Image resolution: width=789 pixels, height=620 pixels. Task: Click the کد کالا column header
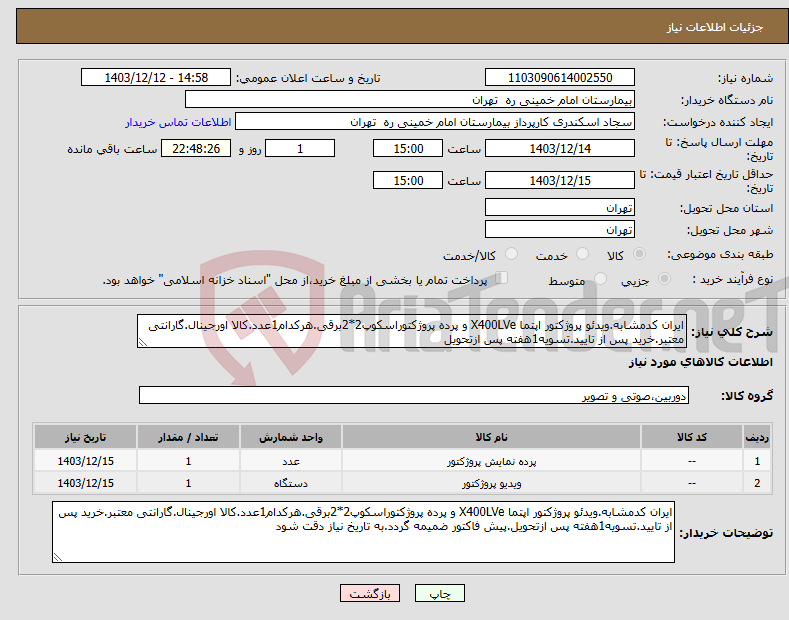pos(692,437)
